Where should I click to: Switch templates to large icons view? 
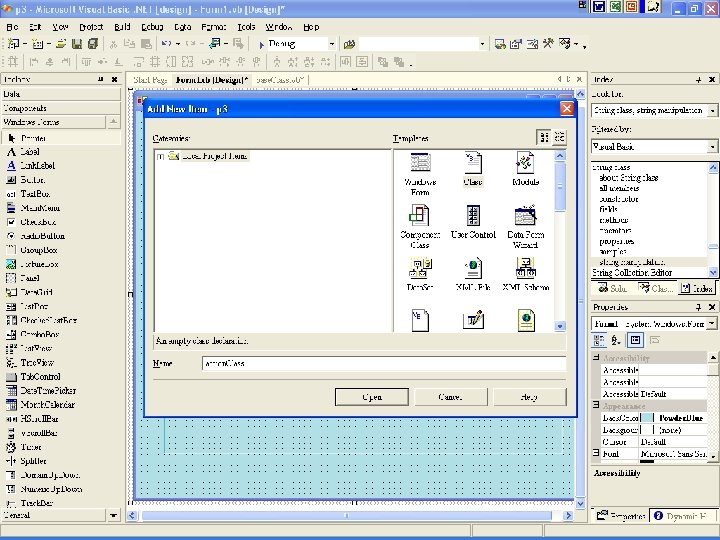point(544,137)
